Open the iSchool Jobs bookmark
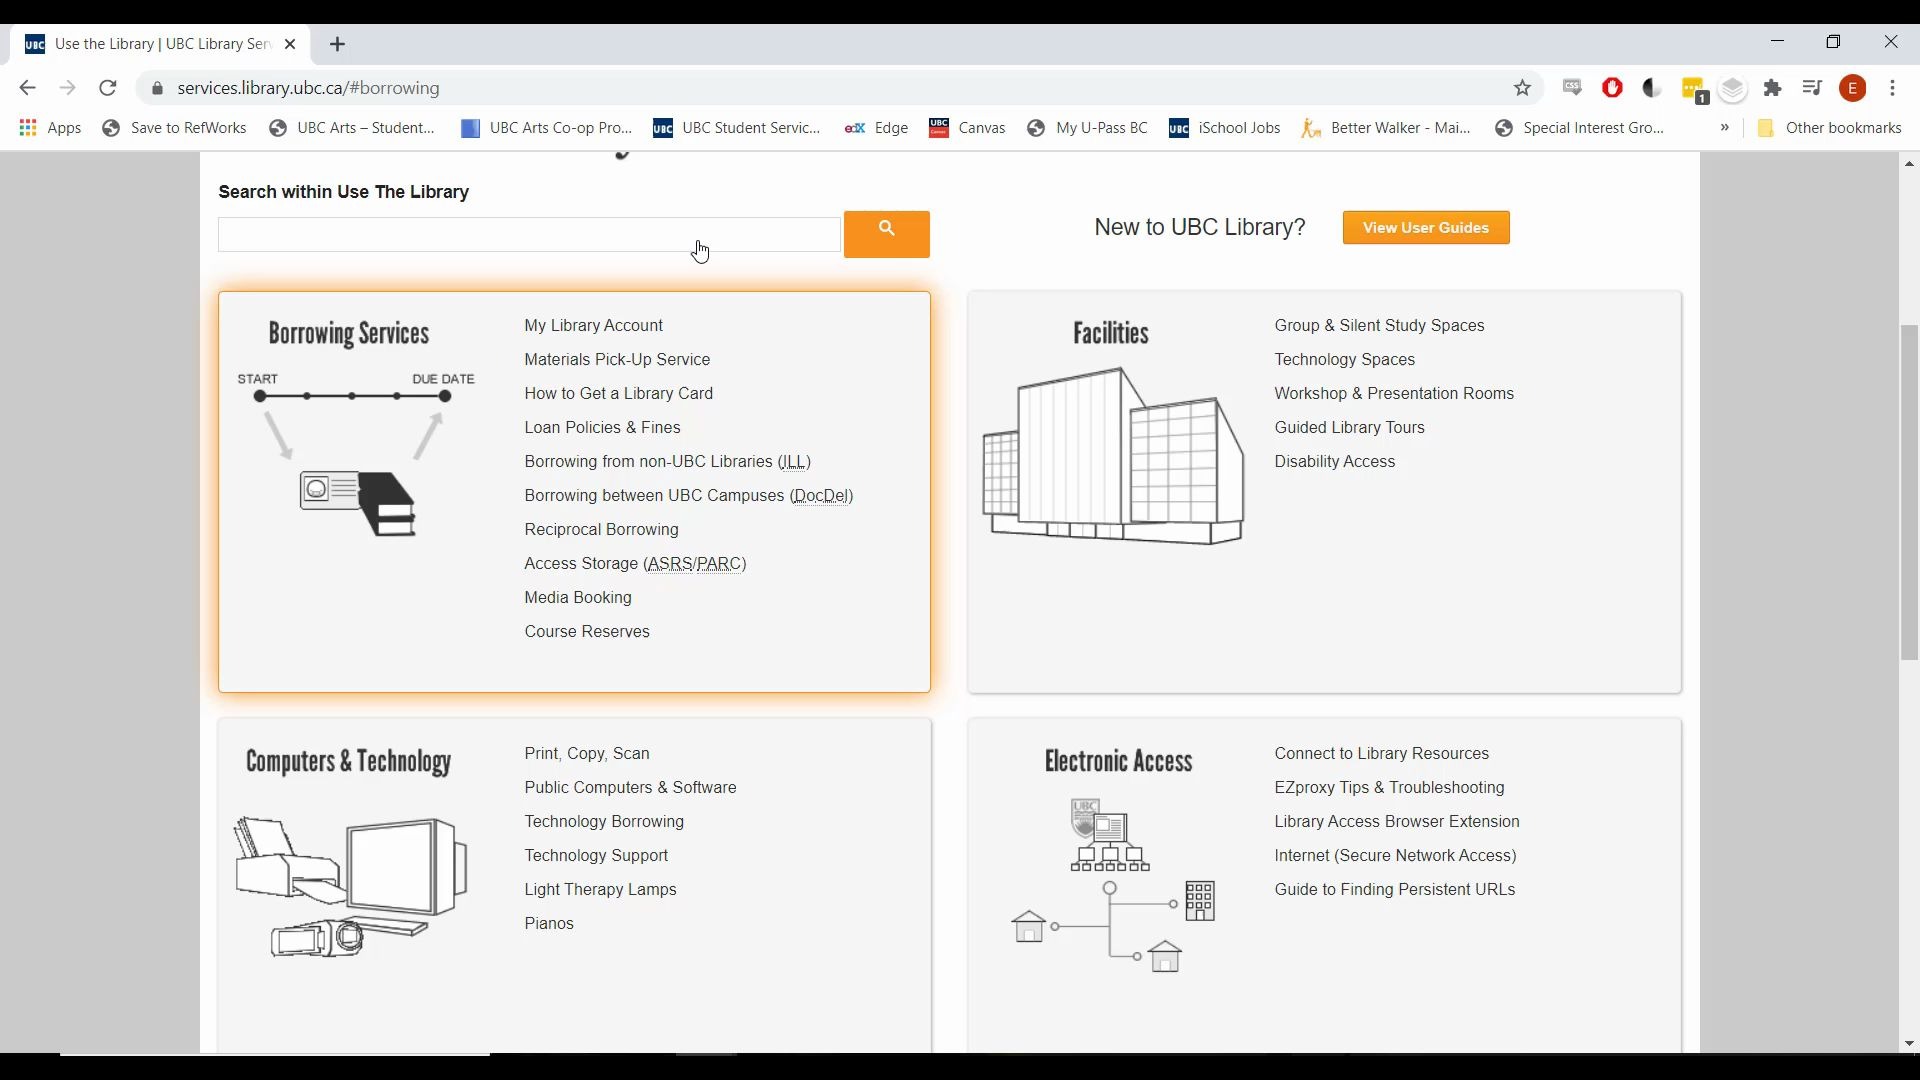Viewport: 1920px width, 1080px height. tap(1225, 128)
